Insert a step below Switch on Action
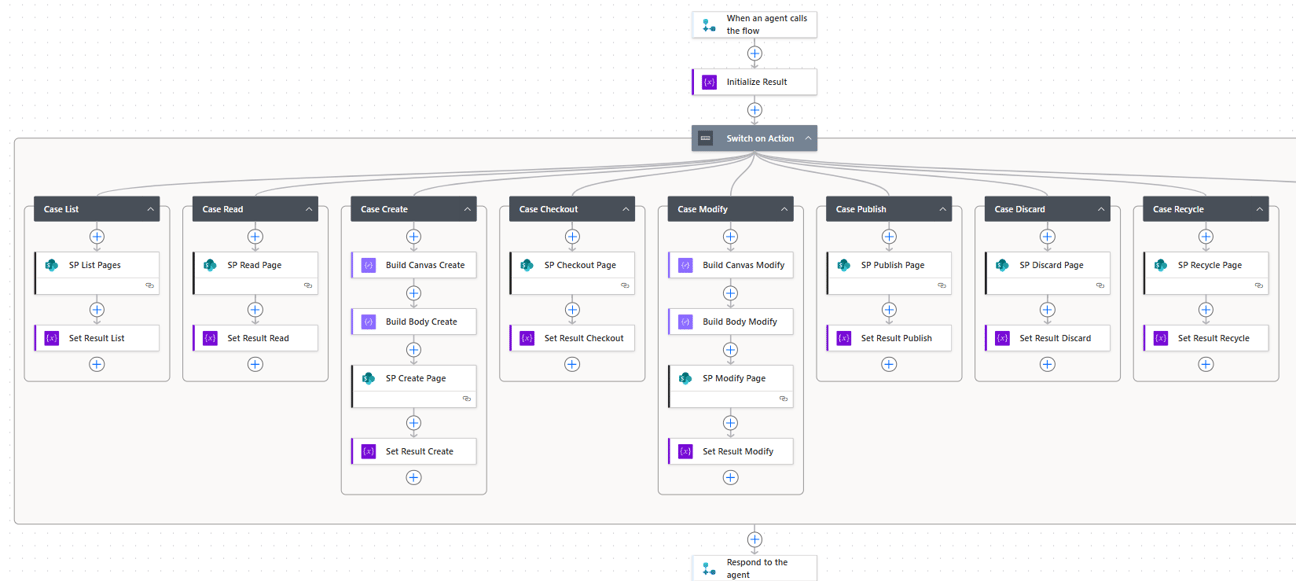Screen dimensions: 1296x581 754,539
